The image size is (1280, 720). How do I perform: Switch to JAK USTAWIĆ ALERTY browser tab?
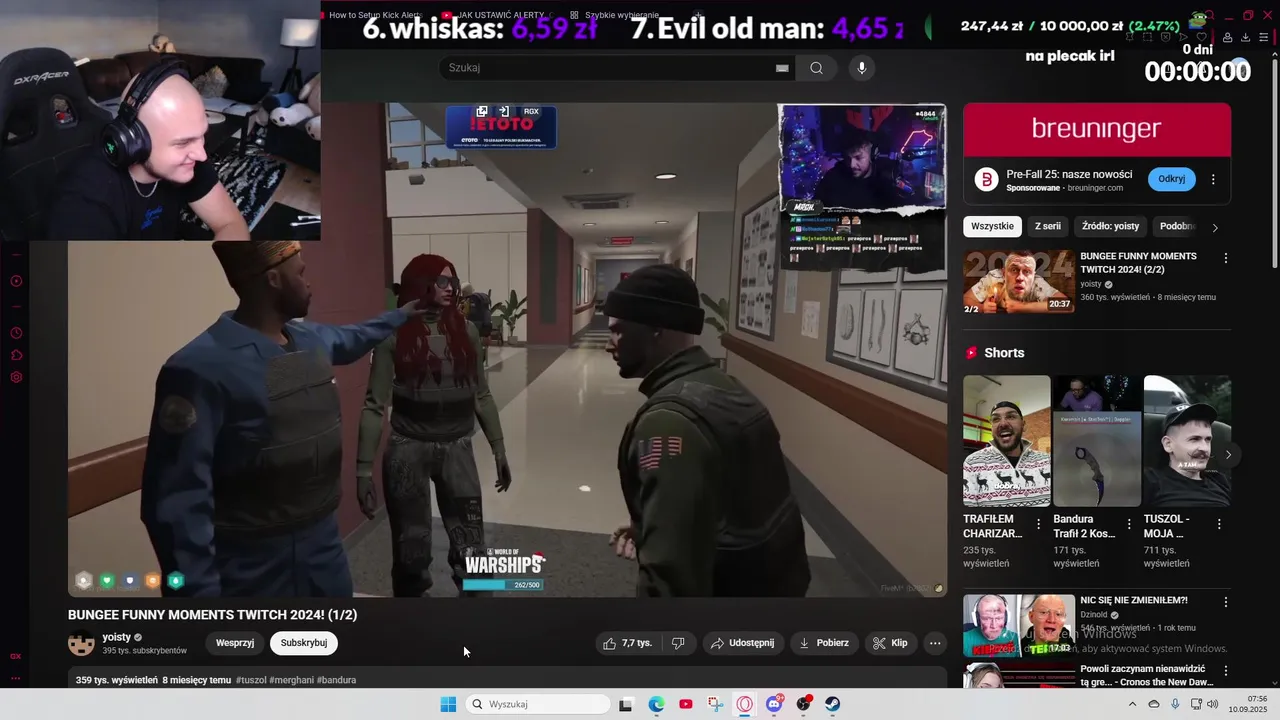(497, 15)
